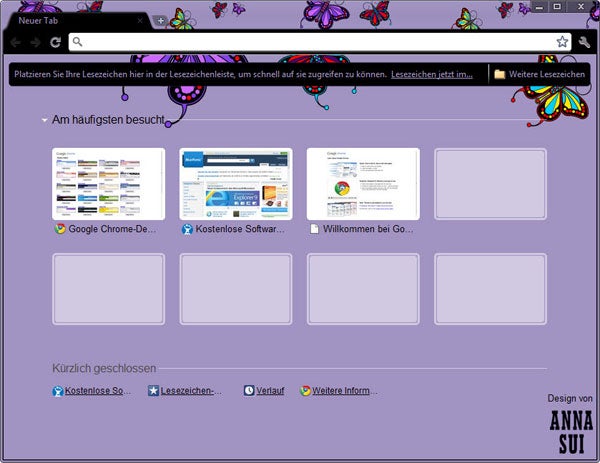
Task: Open the Willkommen bei Google thumbnail
Action: pyautogui.click(x=363, y=184)
